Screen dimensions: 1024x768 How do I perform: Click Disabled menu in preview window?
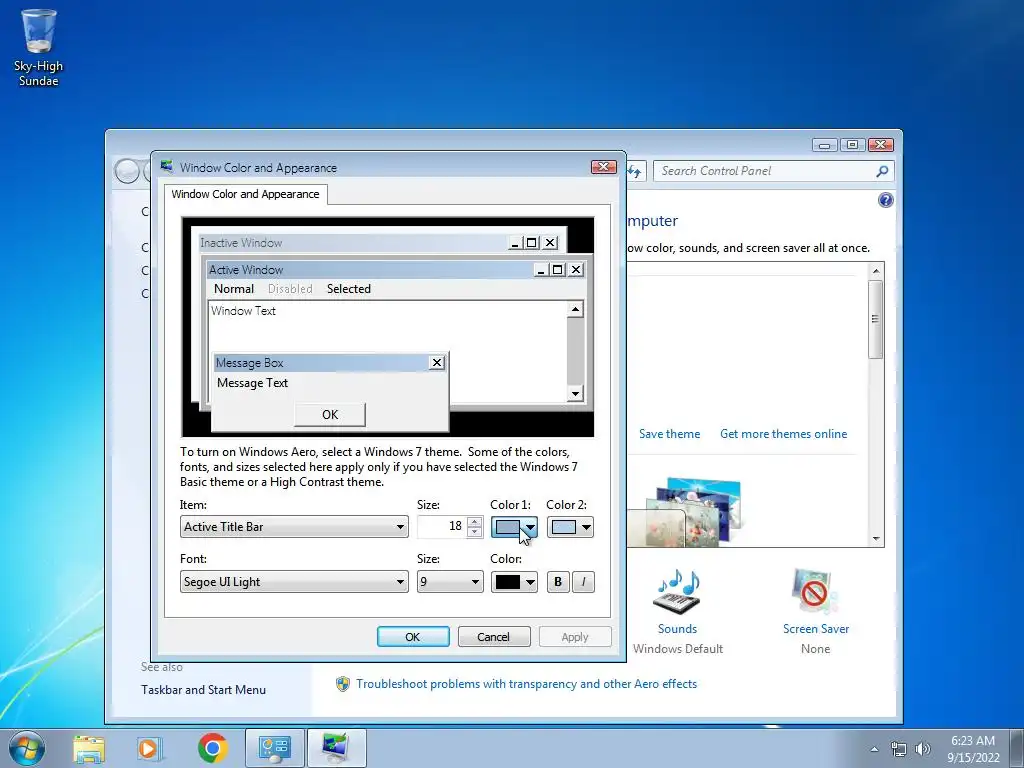click(x=290, y=289)
